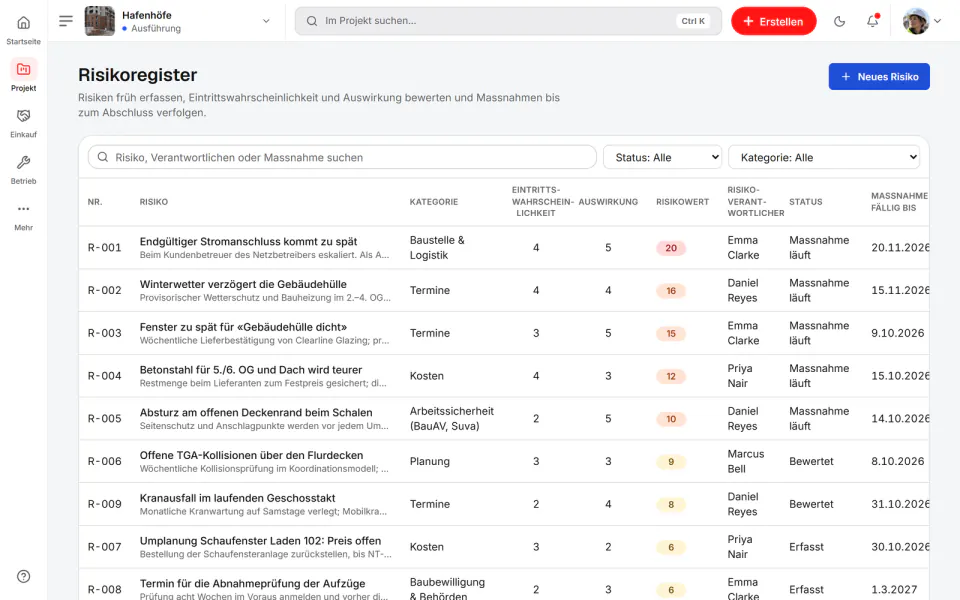Click Daniel Reyes in R-005 row
The image size is (960, 600).
[743, 419]
